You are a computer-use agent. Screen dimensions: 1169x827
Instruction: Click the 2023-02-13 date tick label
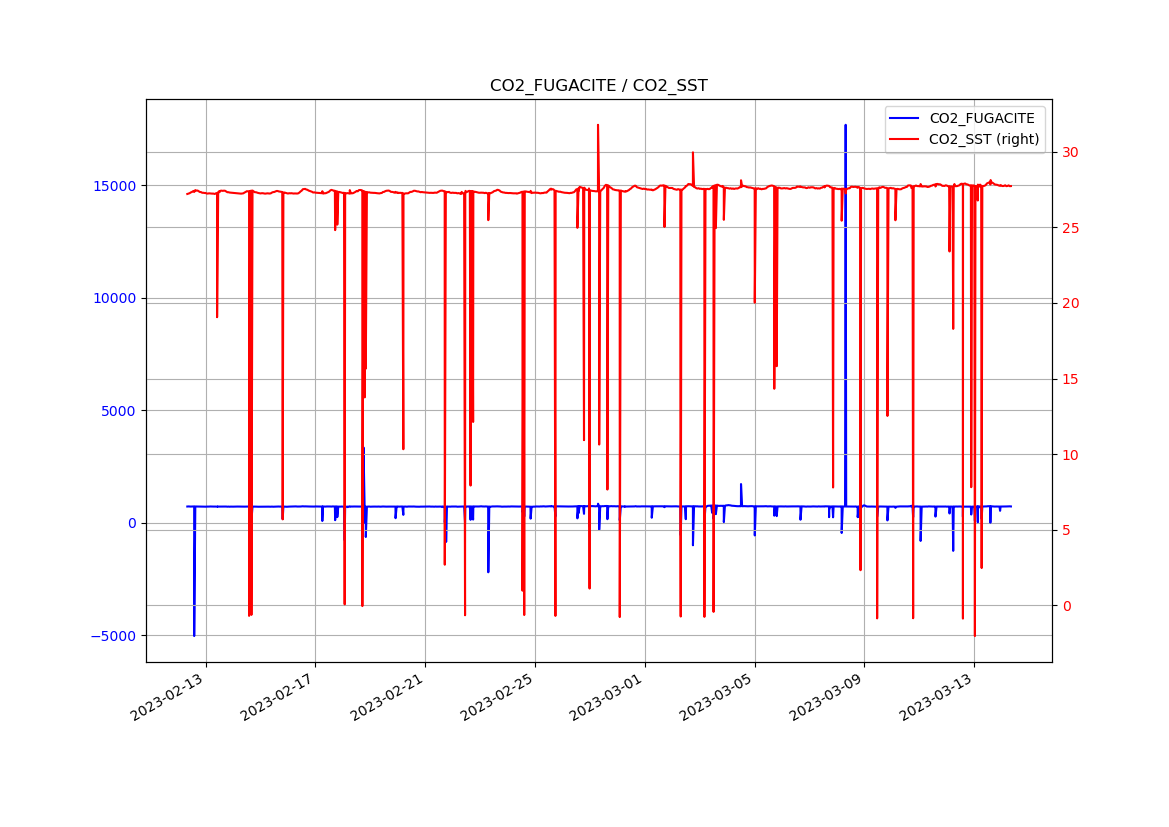point(169,696)
